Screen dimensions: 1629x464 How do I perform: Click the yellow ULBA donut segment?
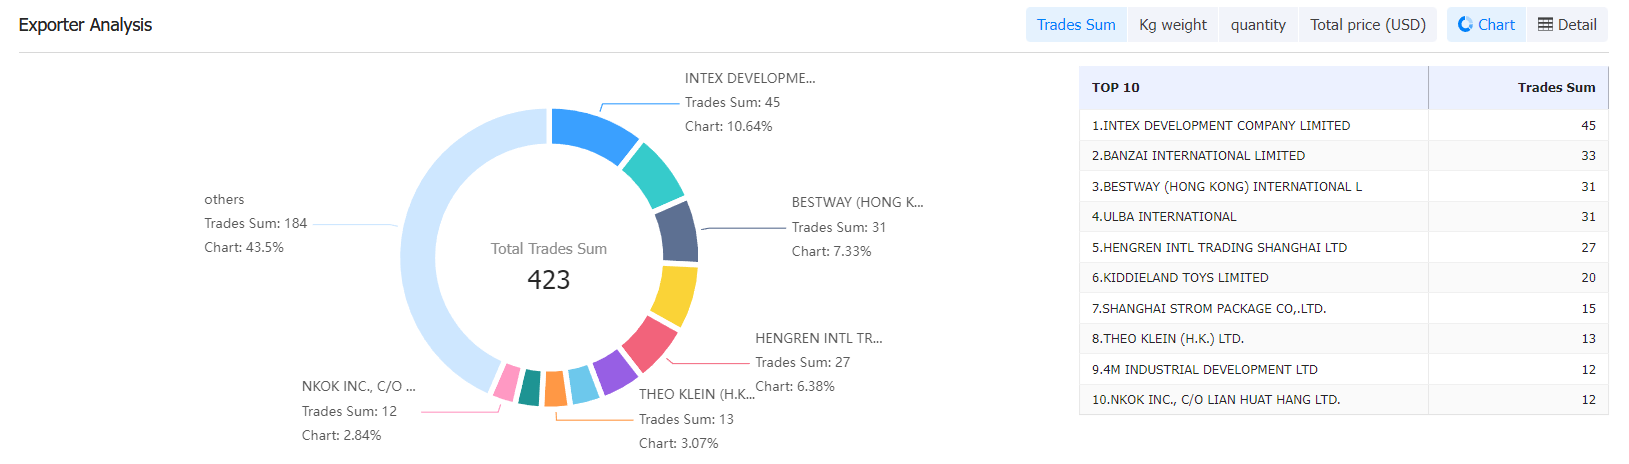click(675, 295)
